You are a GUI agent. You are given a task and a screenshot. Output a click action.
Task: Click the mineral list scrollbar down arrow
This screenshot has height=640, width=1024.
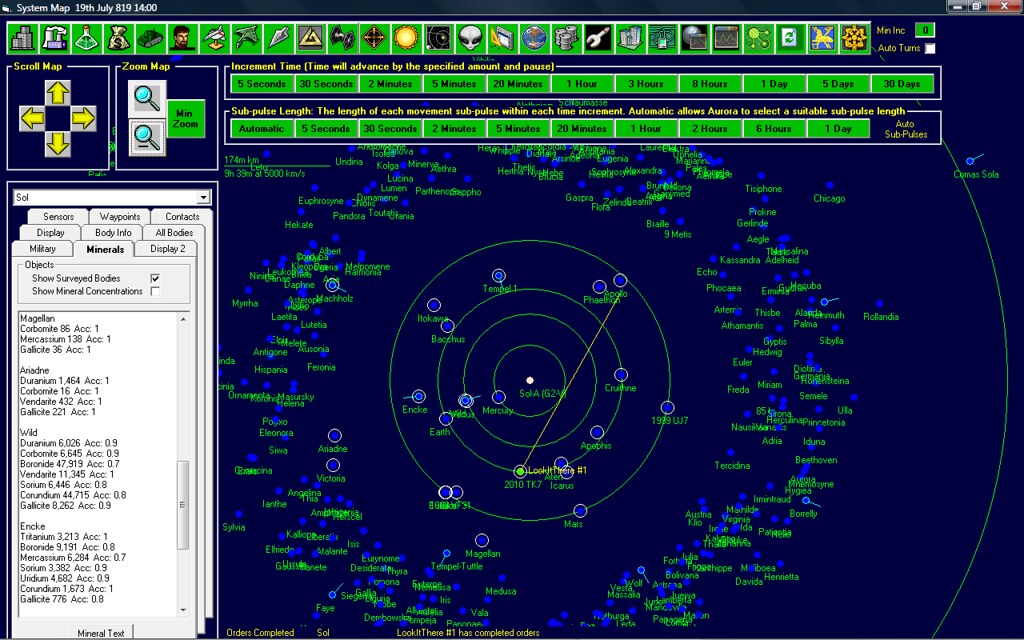(x=184, y=610)
